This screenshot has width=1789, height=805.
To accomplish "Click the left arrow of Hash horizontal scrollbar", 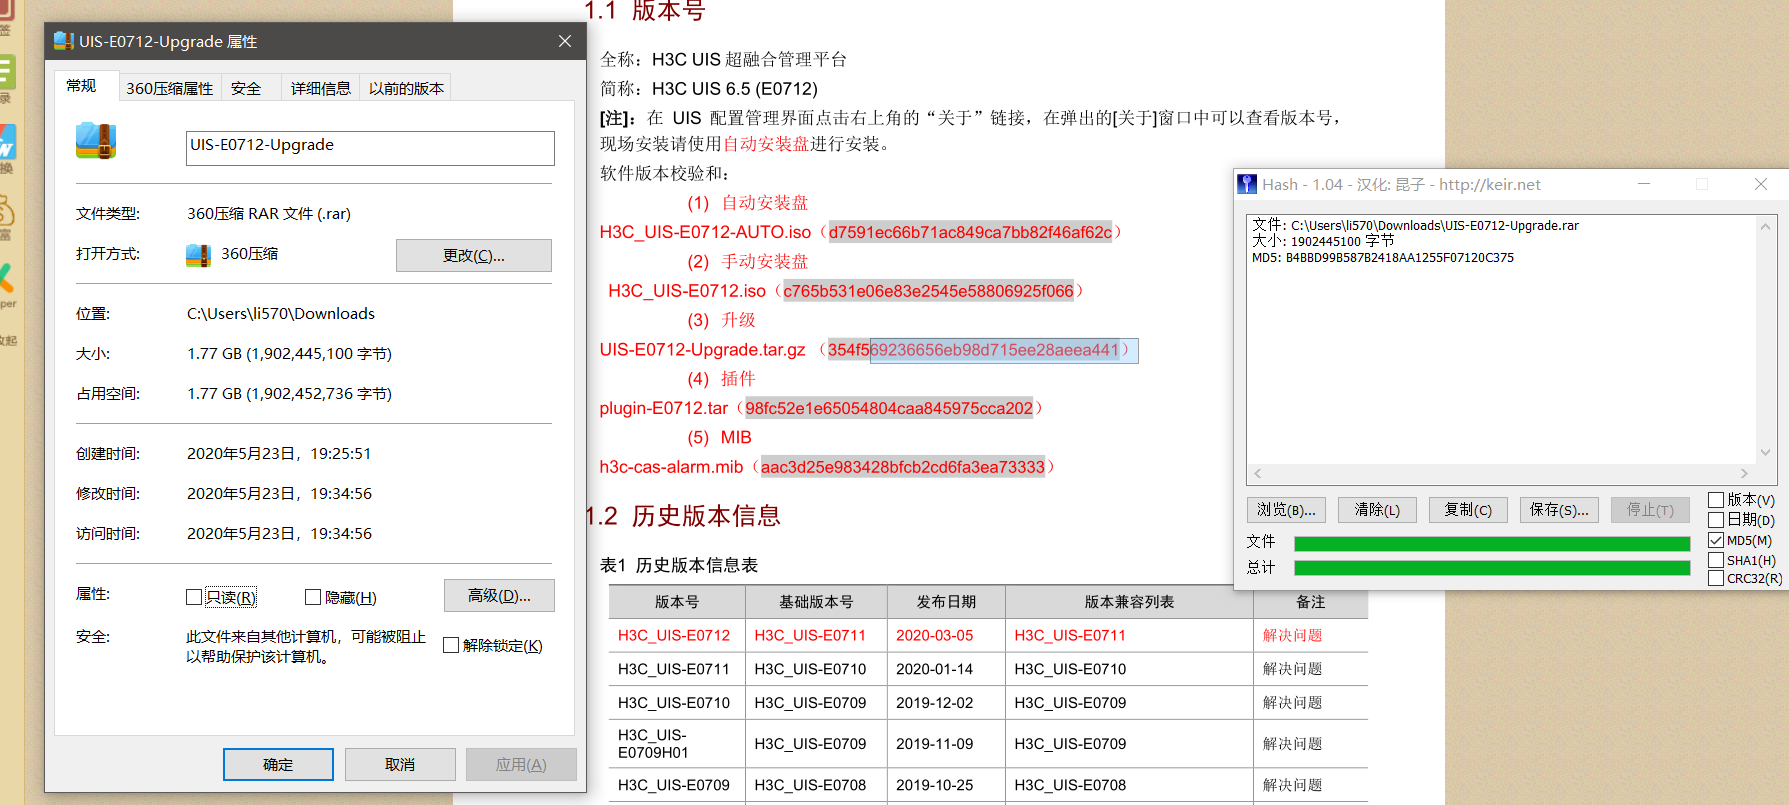I will coord(1258,474).
